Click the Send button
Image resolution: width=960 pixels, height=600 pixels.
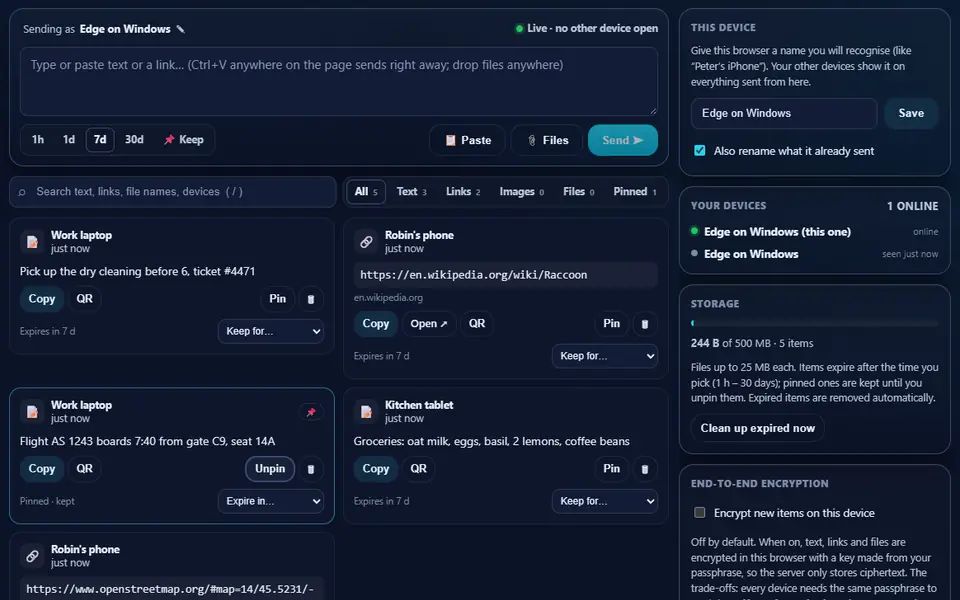pyautogui.click(x=623, y=140)
